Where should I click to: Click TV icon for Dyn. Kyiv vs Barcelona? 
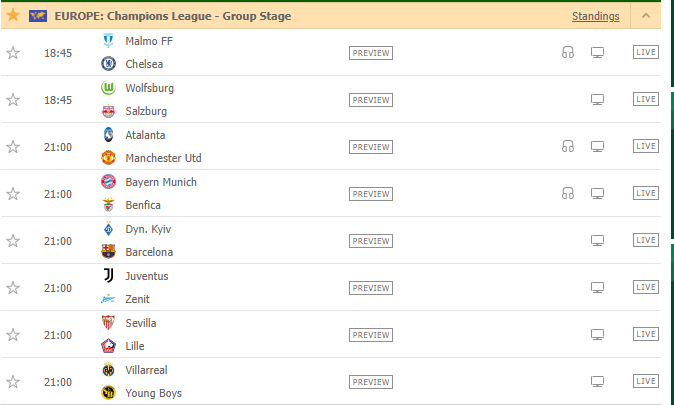[x=597, y=241]
